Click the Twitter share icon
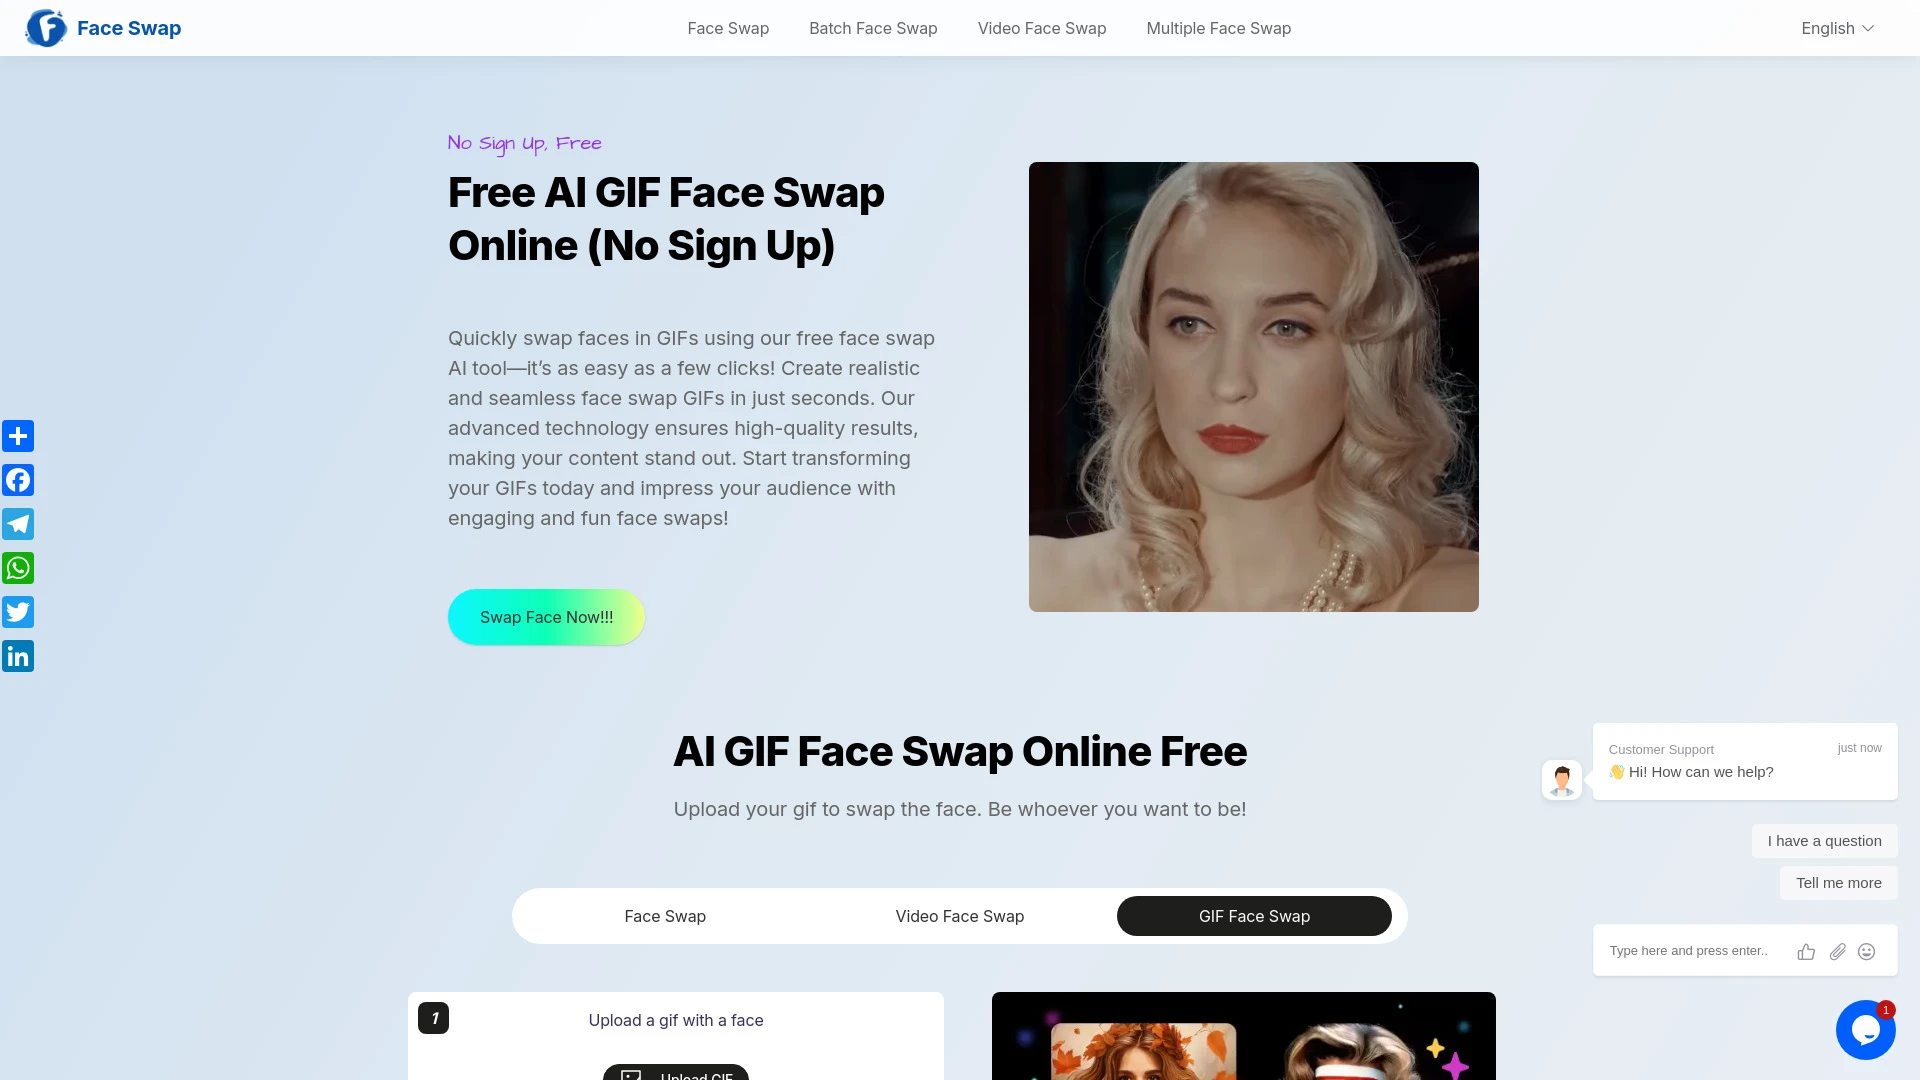 click(x=18, y=612)
